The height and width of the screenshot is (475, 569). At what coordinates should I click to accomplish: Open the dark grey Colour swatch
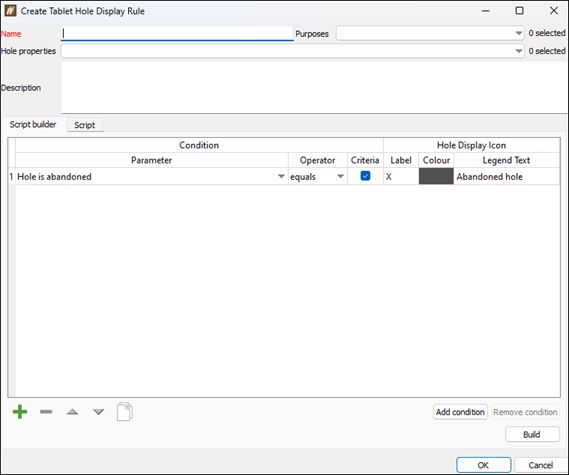(436, 176)
